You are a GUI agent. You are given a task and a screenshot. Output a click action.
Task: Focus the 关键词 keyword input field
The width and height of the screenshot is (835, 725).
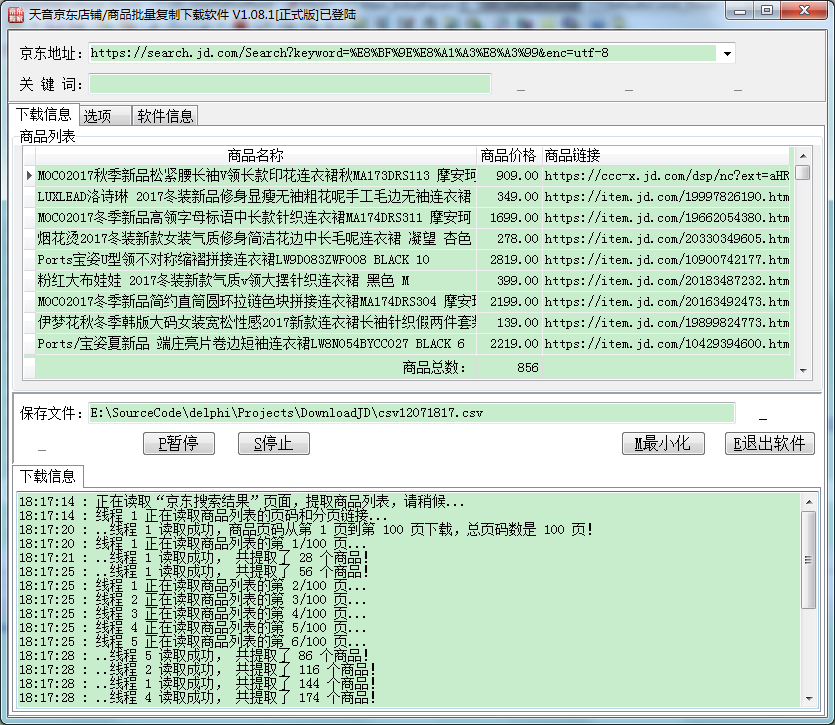coord(290,84)
